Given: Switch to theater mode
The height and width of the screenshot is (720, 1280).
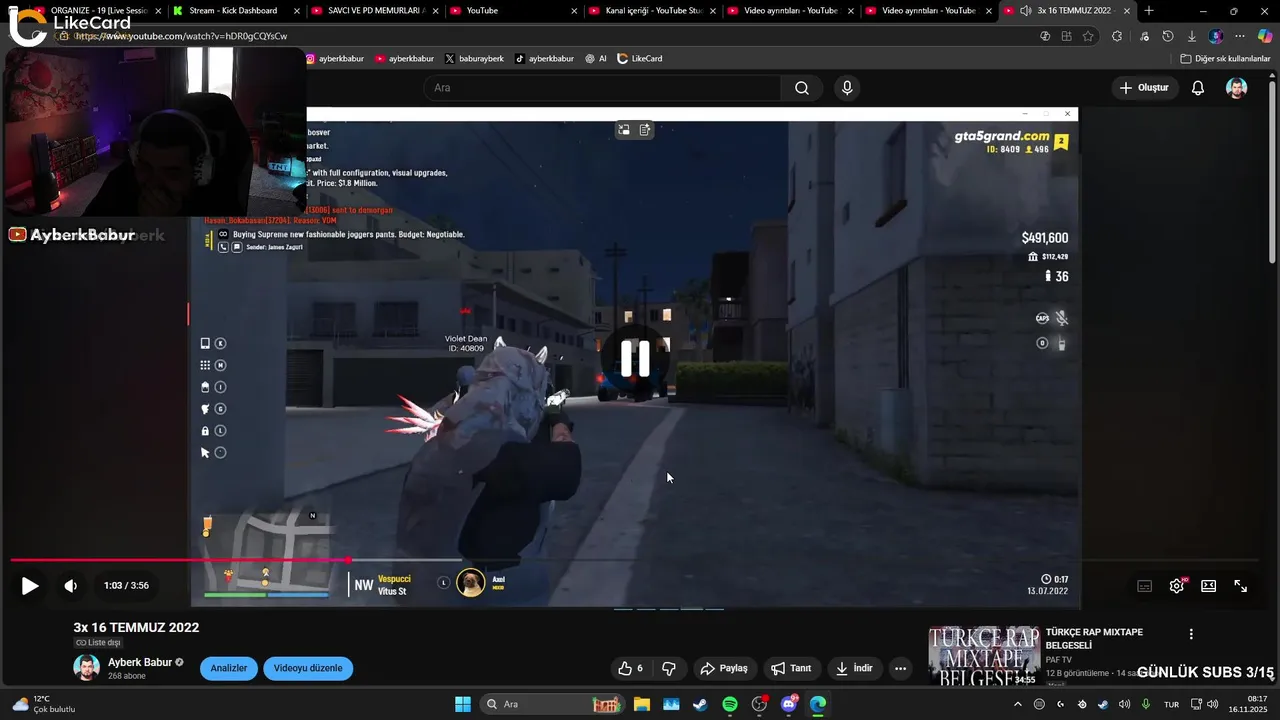Looking at the screenshot, I should (1208, 586).
